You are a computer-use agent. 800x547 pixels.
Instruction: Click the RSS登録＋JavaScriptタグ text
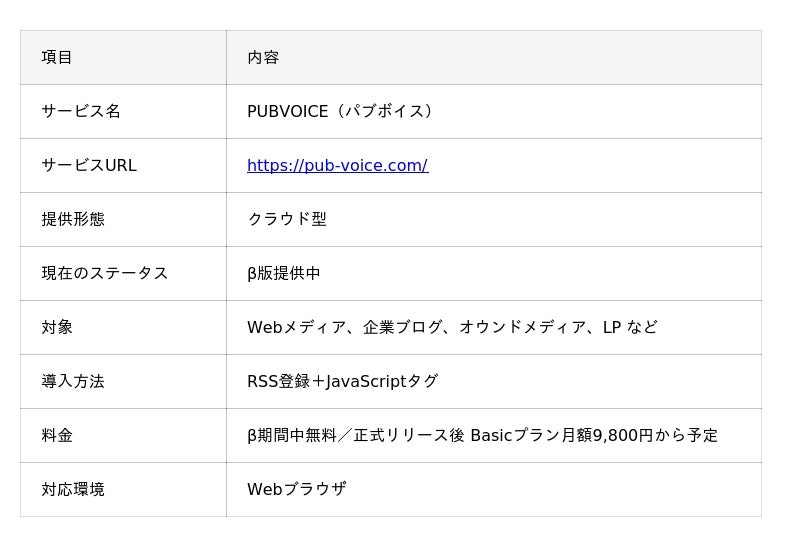(x=342, y=382)
